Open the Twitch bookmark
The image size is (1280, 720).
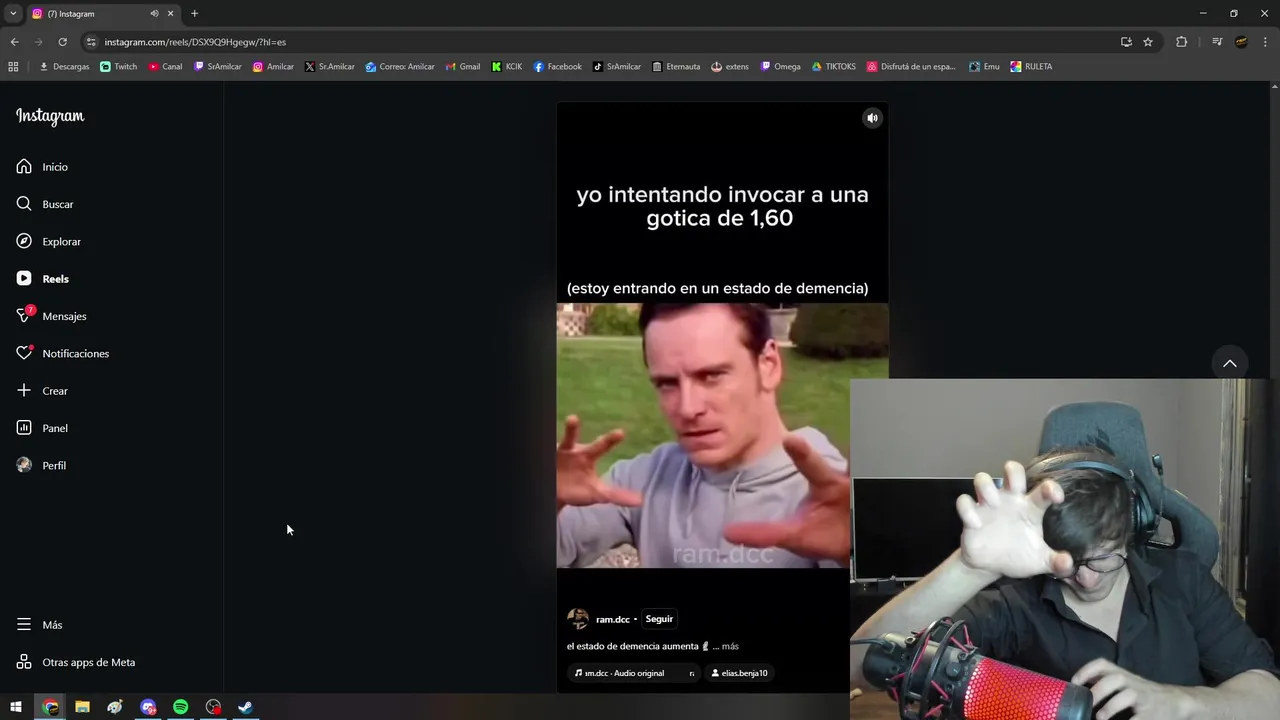coord(119,67)
